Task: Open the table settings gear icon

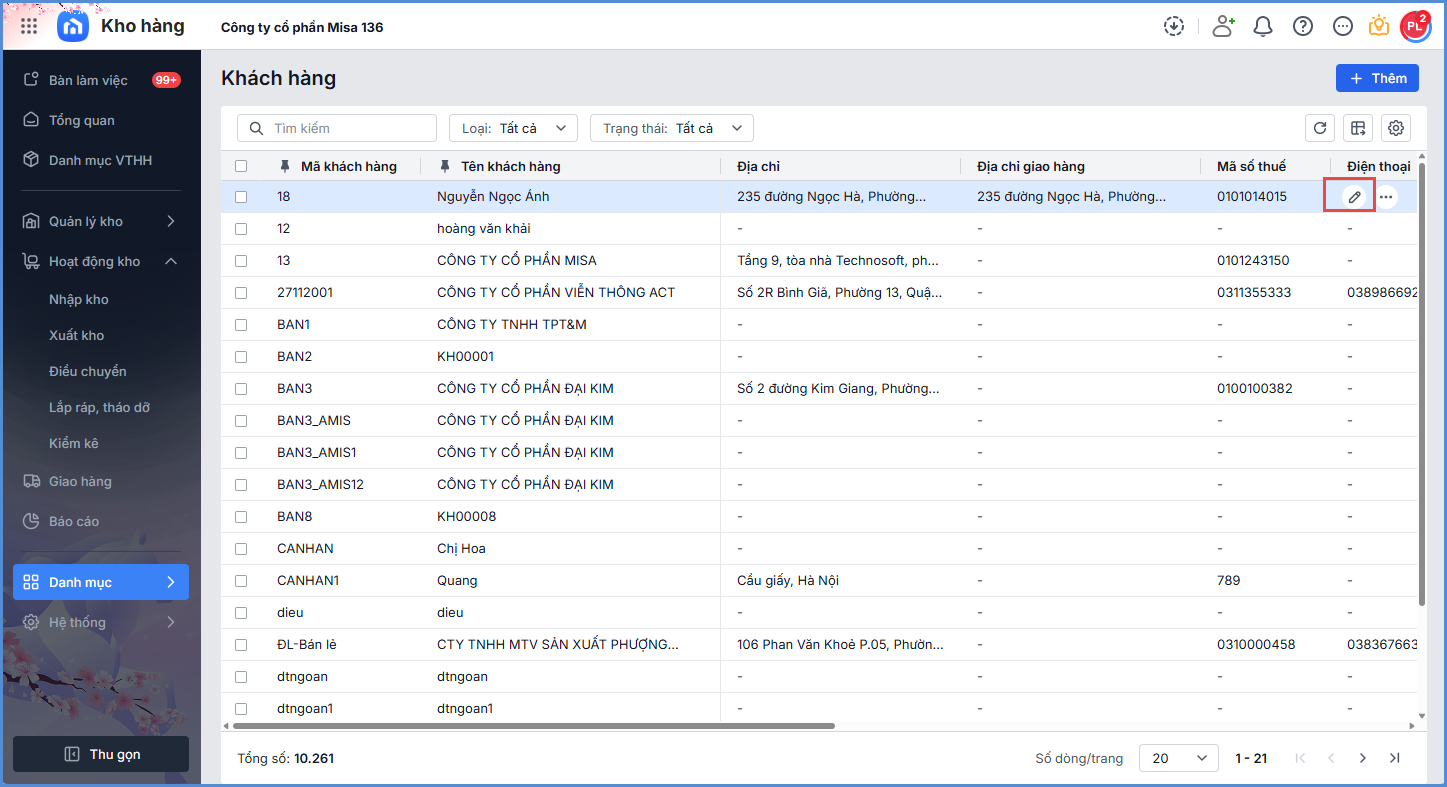Action: 1396,128
